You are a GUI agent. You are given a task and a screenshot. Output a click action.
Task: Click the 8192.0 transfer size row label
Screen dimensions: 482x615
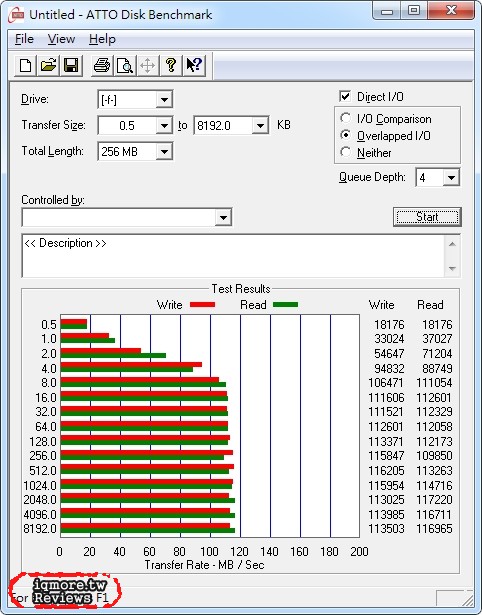(40, 529)
